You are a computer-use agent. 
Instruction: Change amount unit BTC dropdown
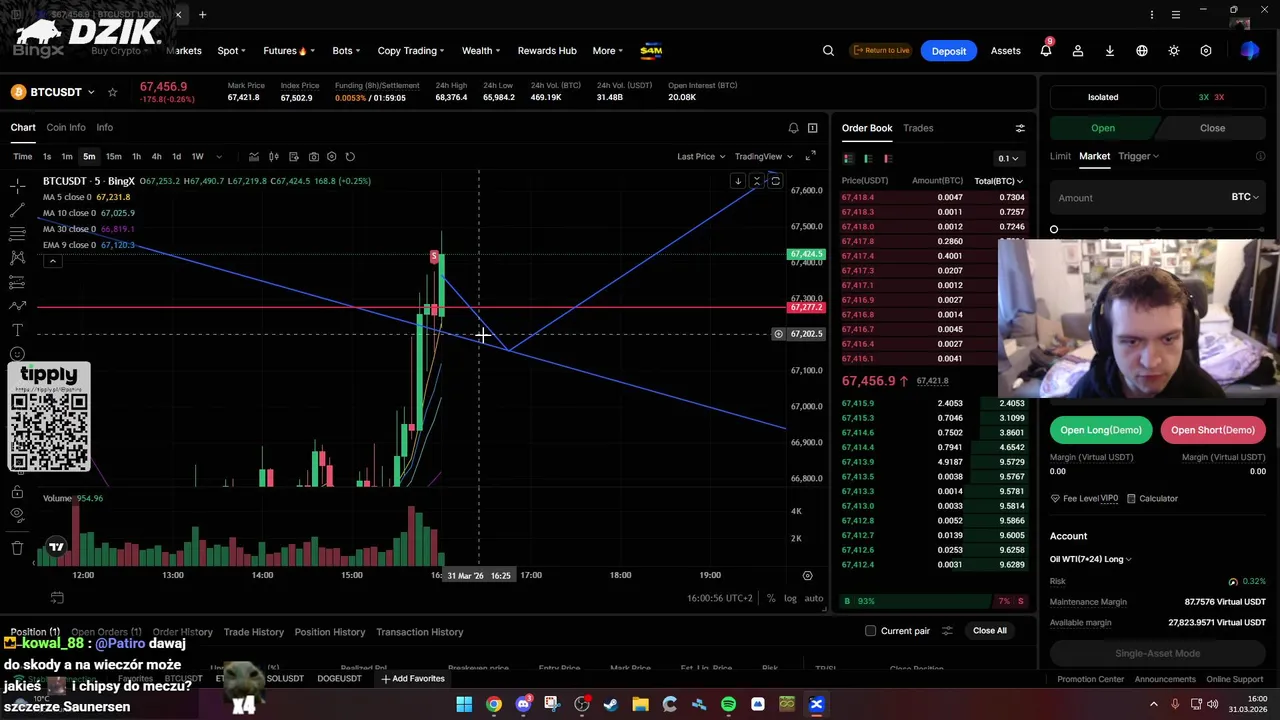1246,197
